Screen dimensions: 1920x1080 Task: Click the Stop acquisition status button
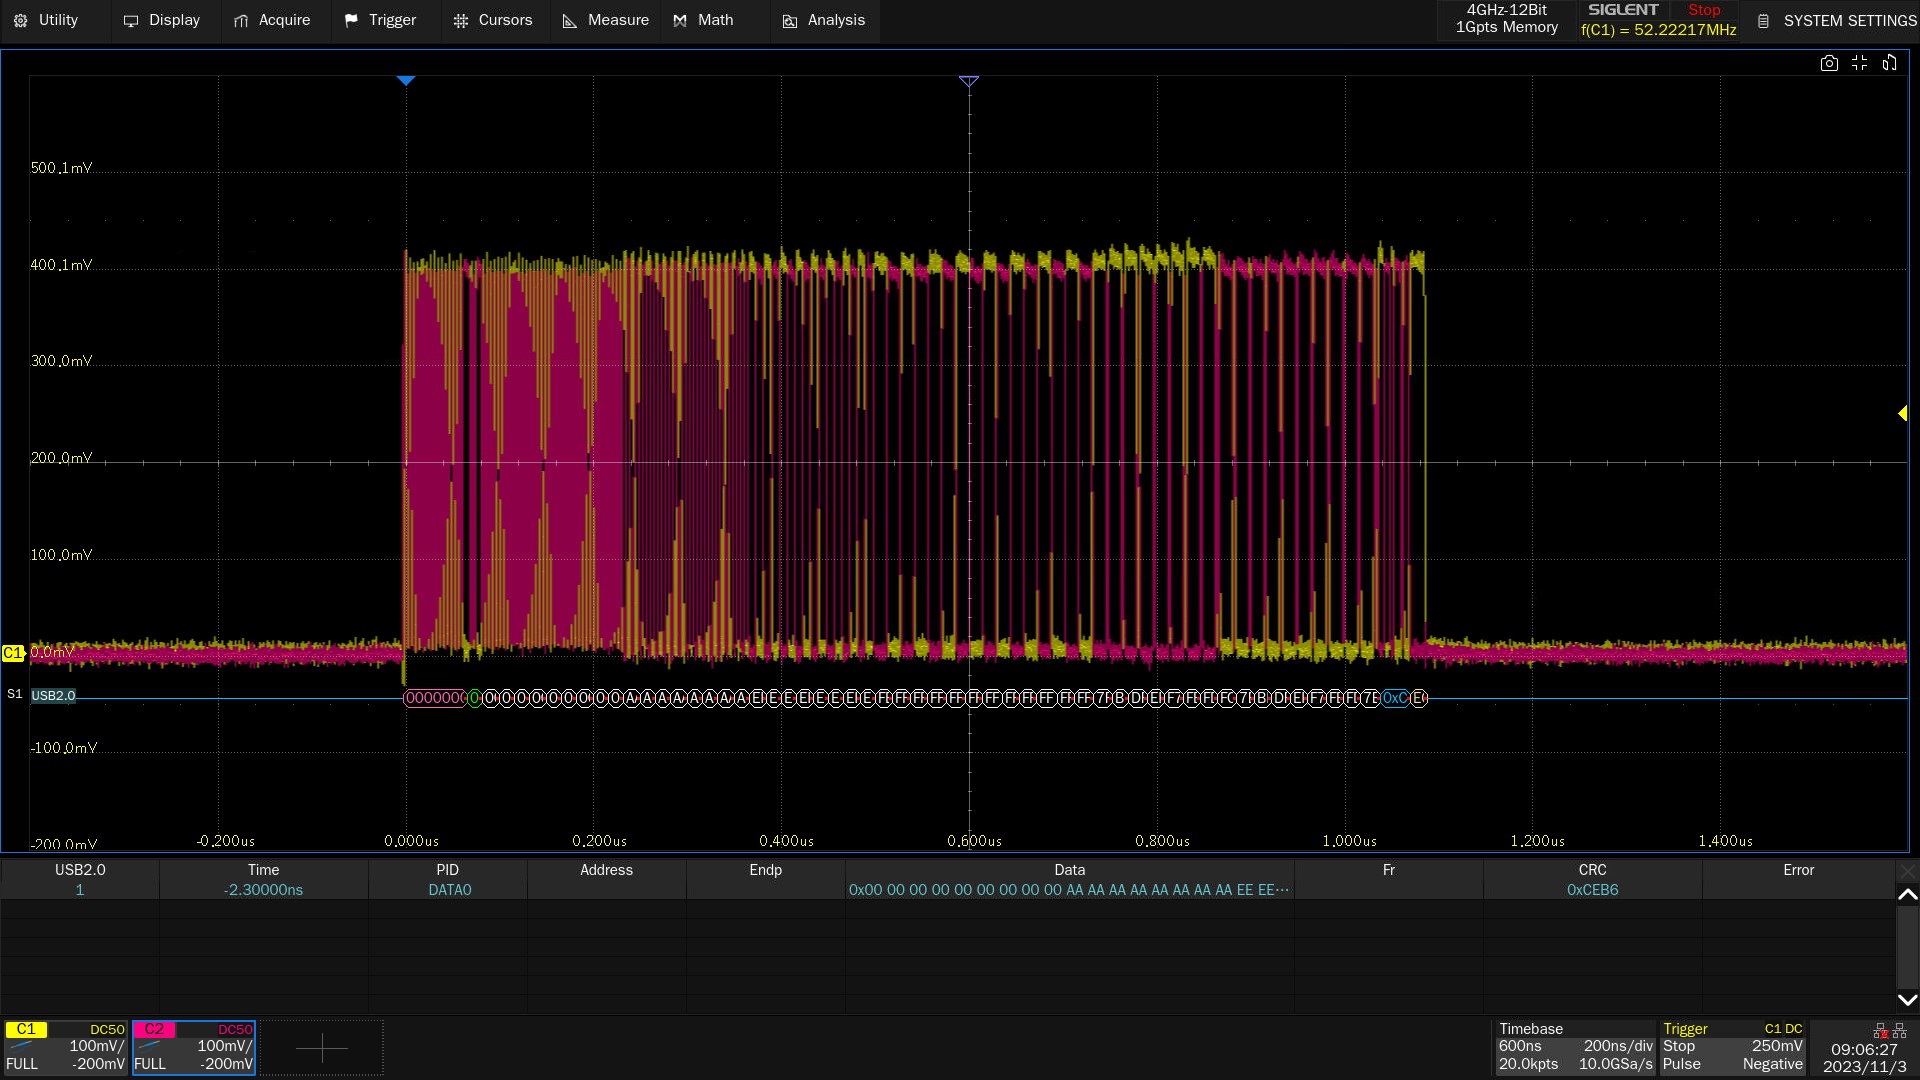click(x=1704, y=10)
